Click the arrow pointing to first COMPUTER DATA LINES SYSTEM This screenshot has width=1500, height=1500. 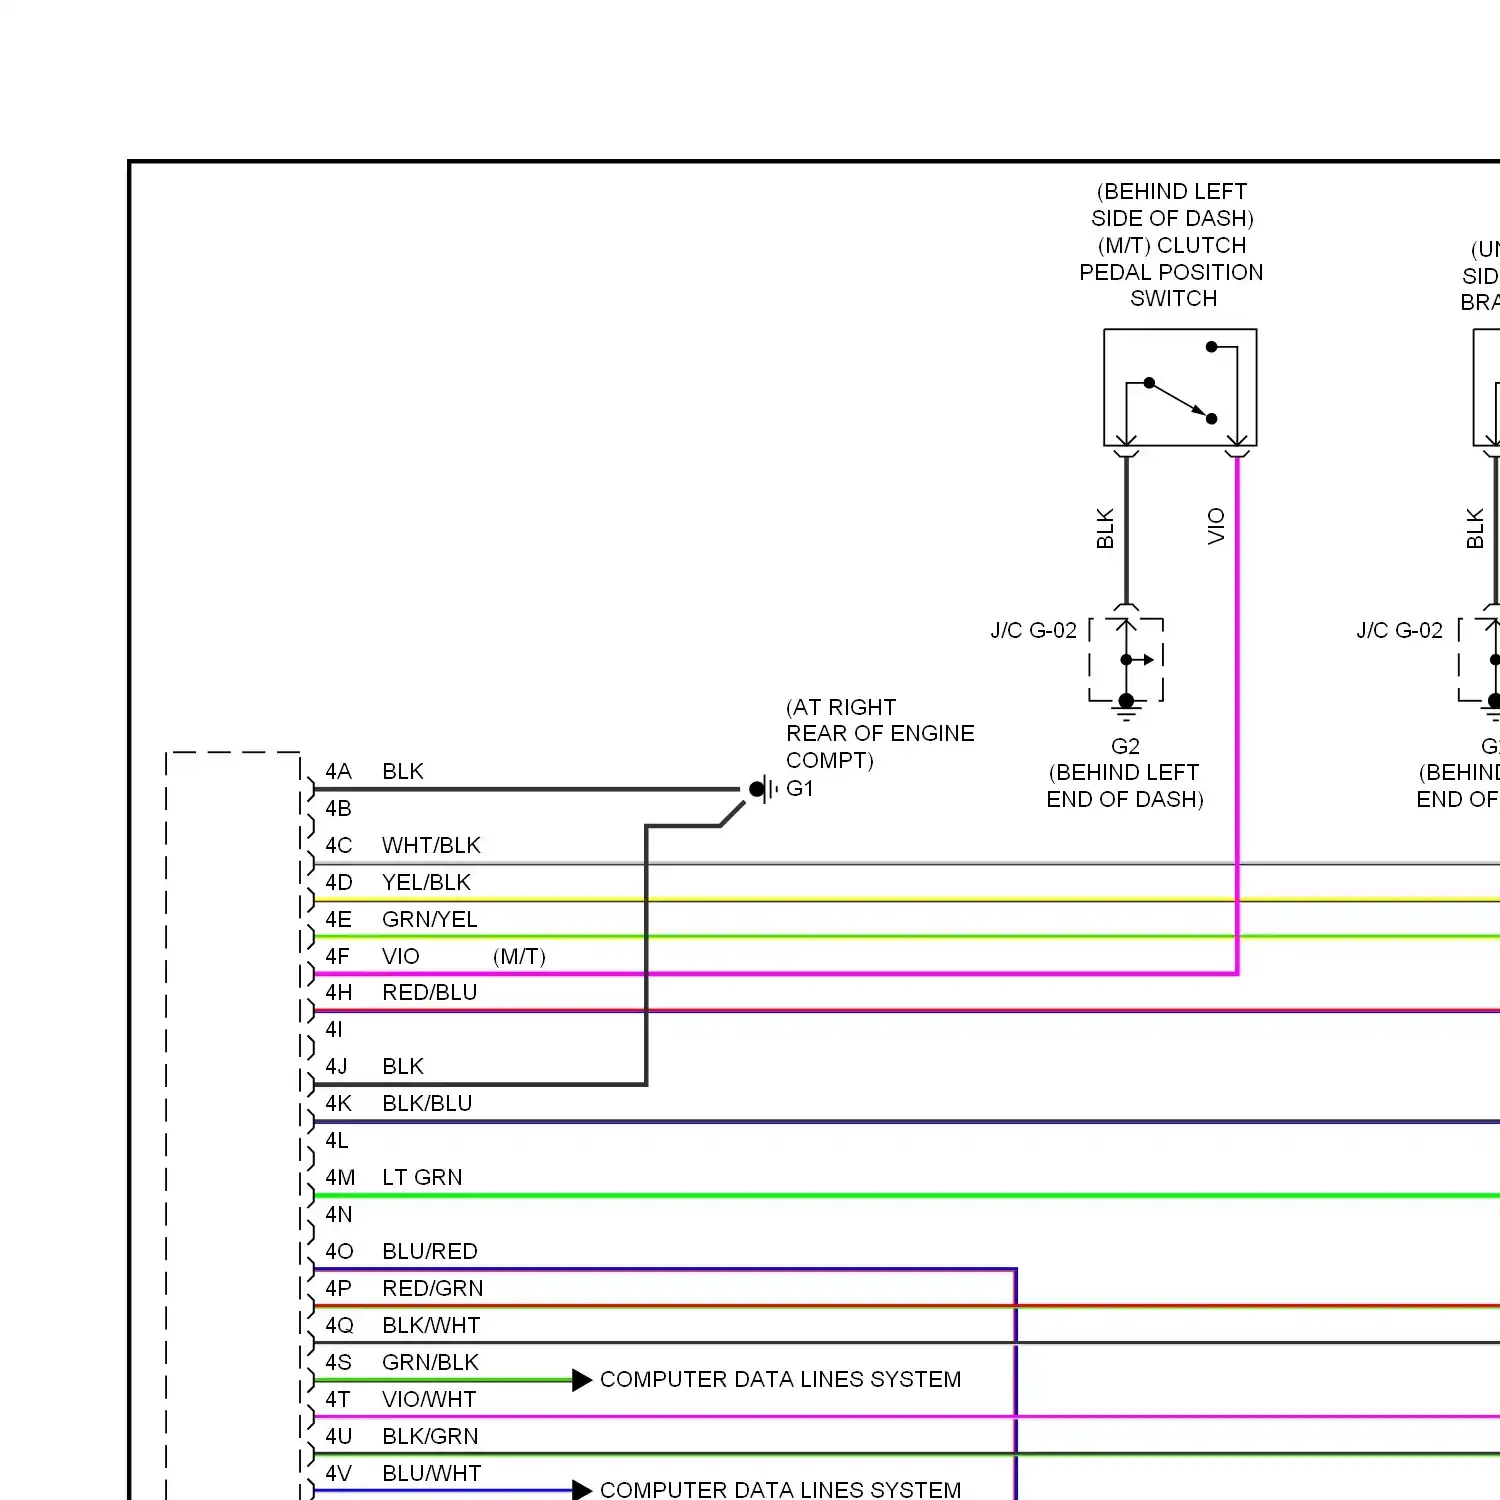click(582, 1380)
